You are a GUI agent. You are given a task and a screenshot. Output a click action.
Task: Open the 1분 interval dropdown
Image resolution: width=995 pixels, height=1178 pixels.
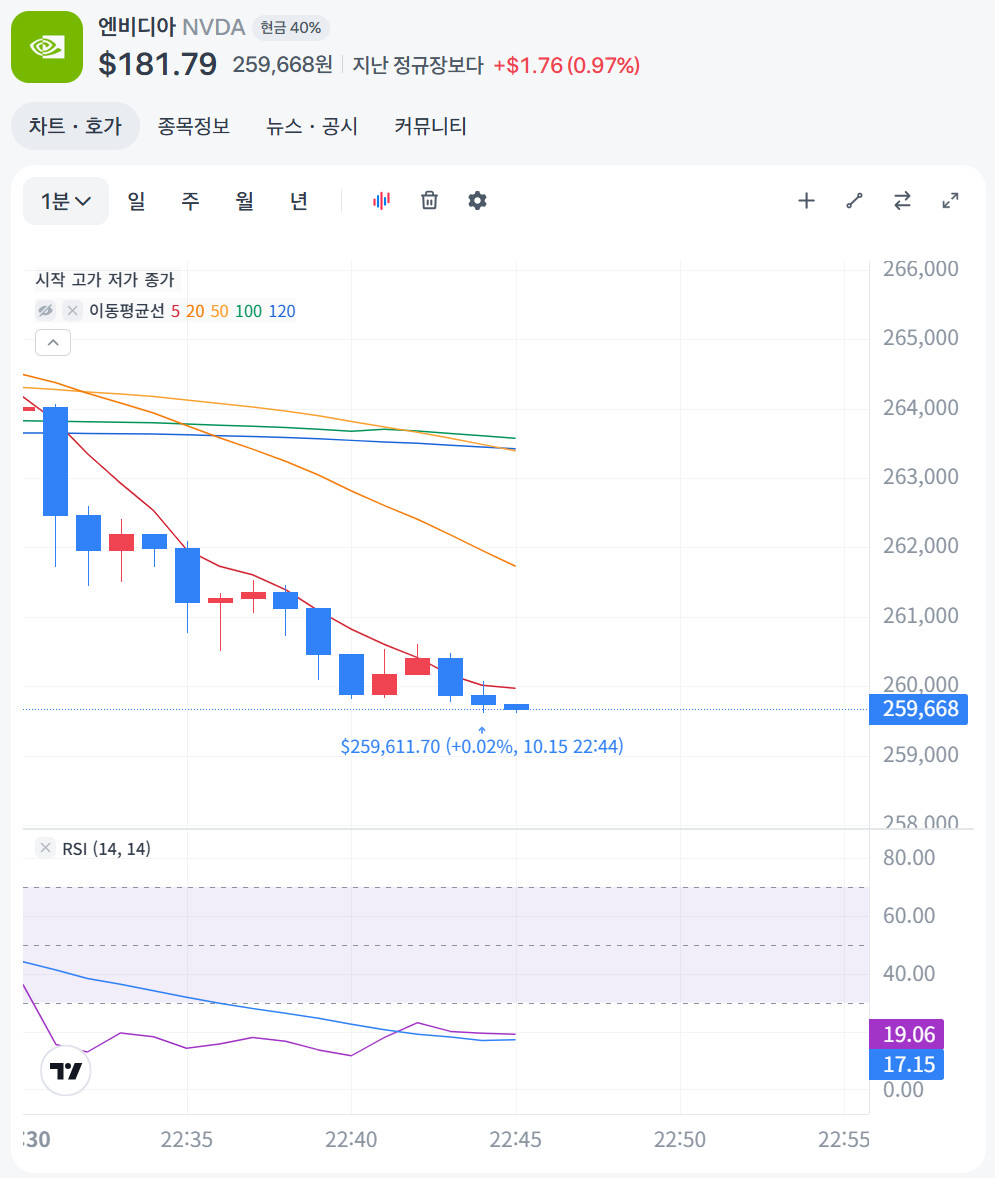(66, 201)
